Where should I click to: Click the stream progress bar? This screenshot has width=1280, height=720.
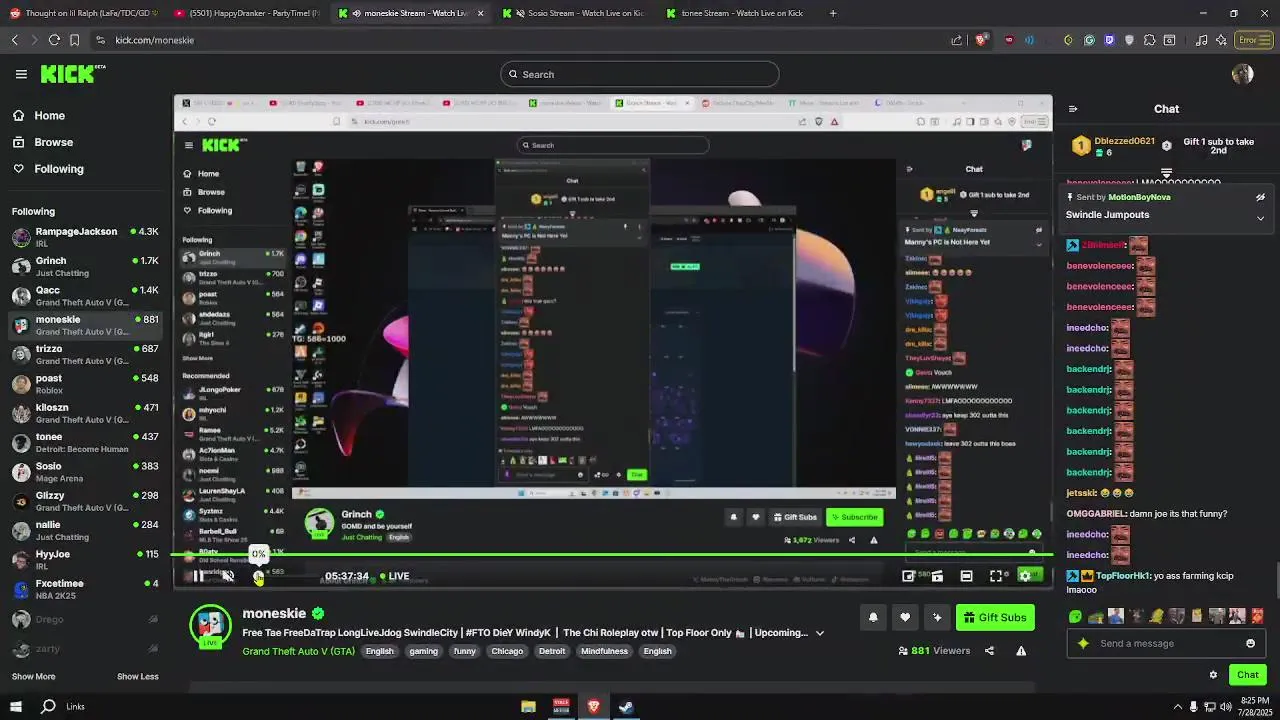pyautogui.click(x=611, y=554)
